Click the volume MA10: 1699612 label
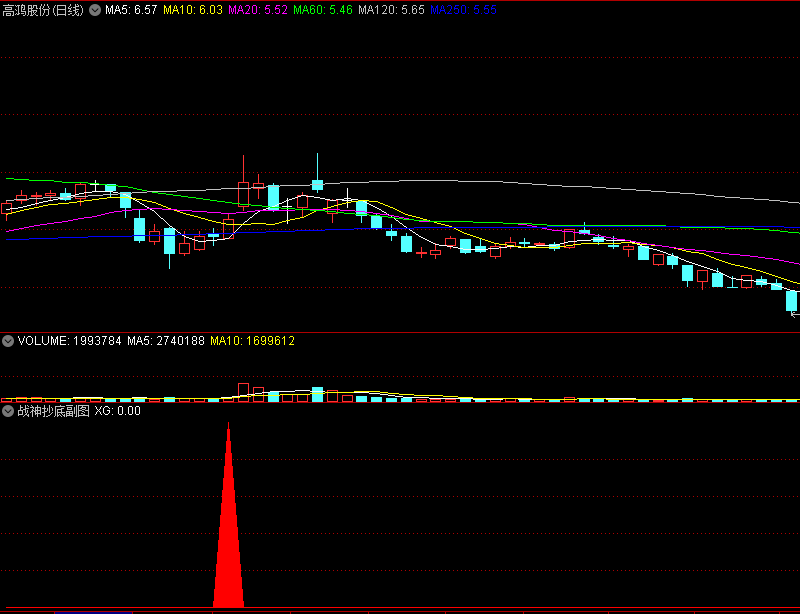 tap(253, 341)
